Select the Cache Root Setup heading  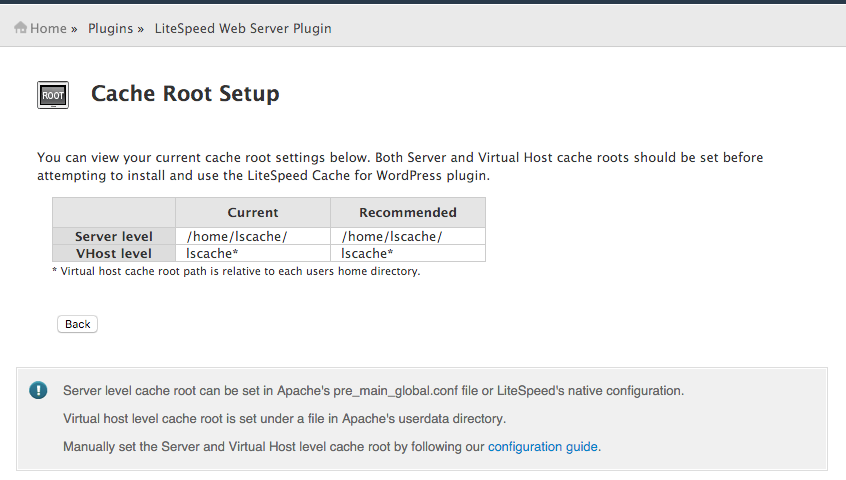(185, 93)
